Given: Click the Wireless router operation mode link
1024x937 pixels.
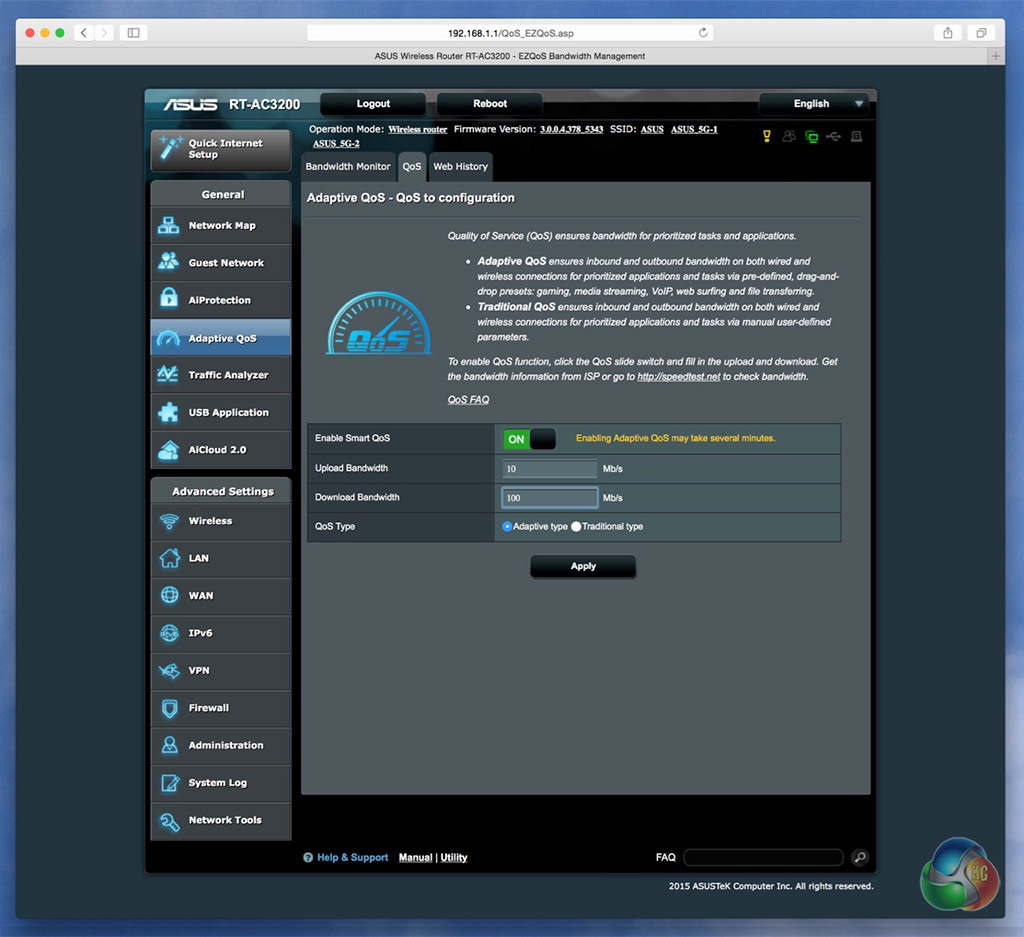Looking at the screenshot, I should [x=417, y=129].
